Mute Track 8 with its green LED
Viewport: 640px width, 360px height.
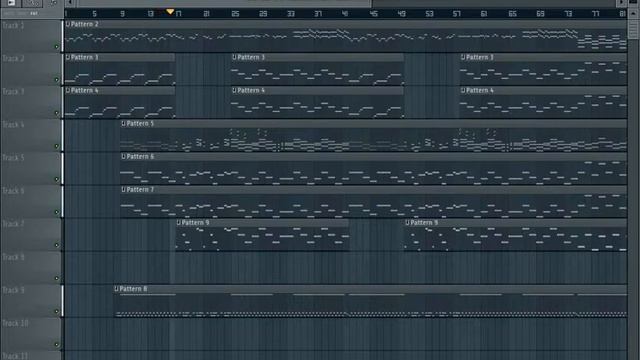click(57, 278)
